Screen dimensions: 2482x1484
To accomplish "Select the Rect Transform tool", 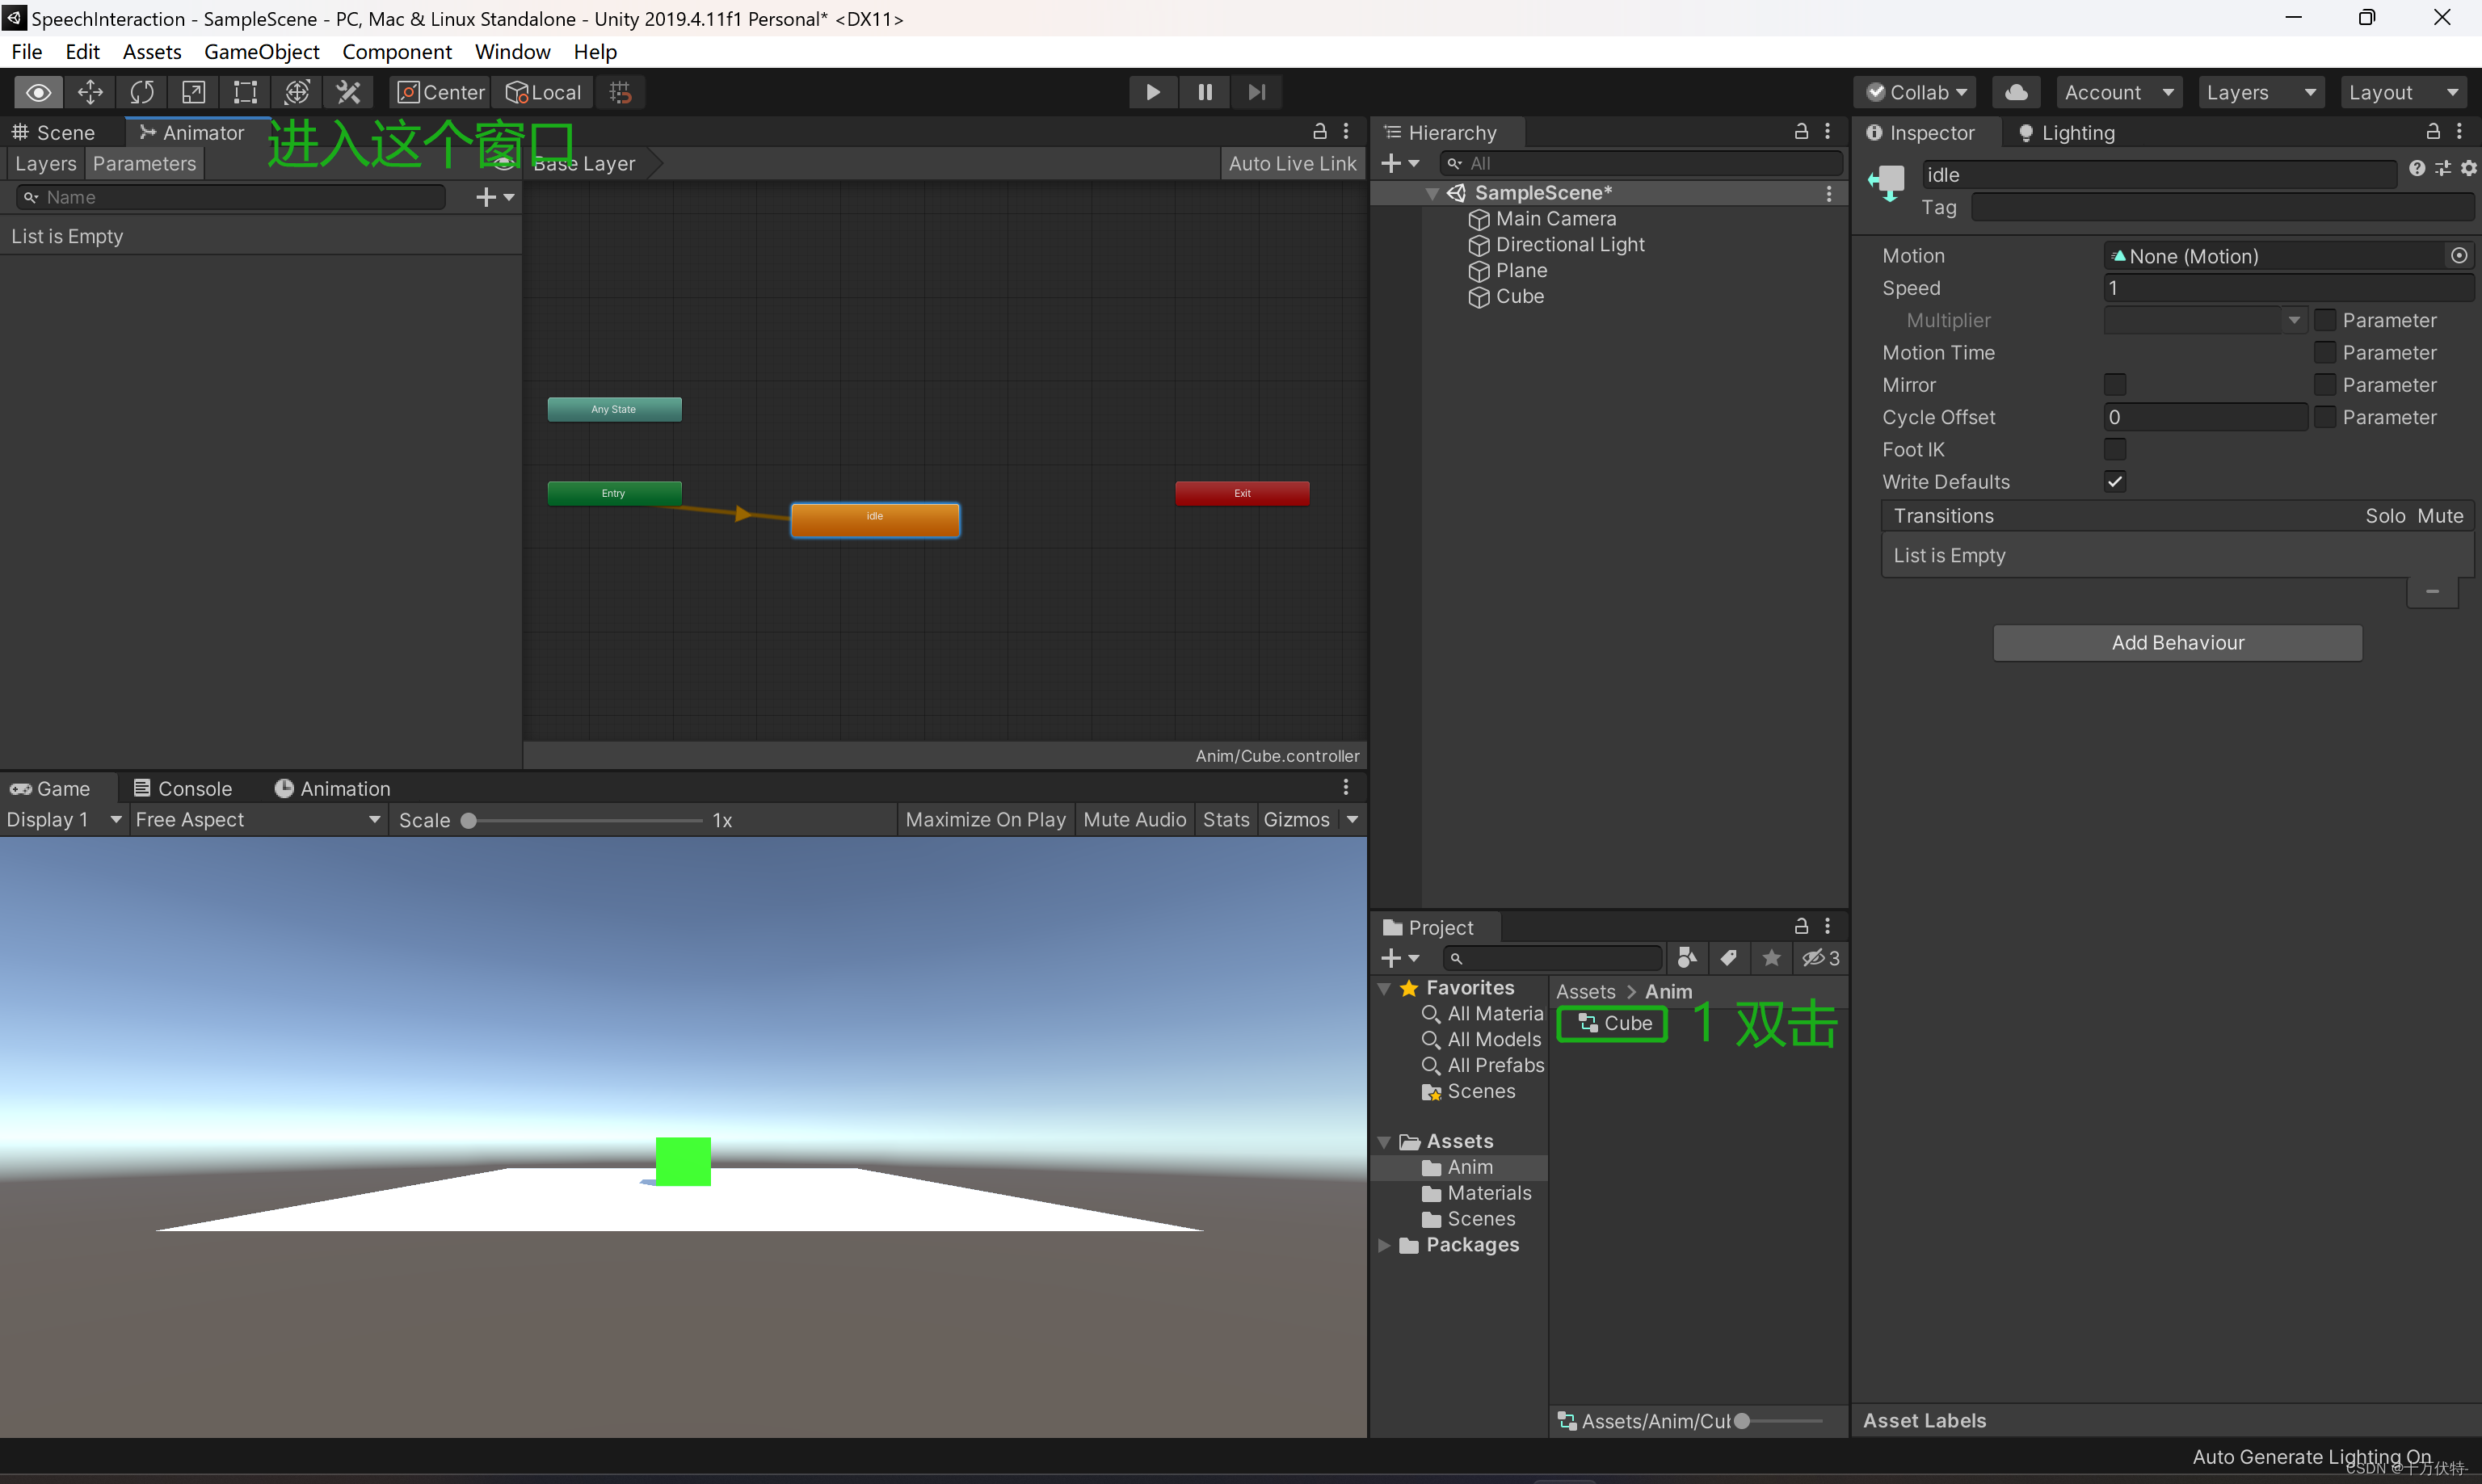I will [x=245, y=92].
